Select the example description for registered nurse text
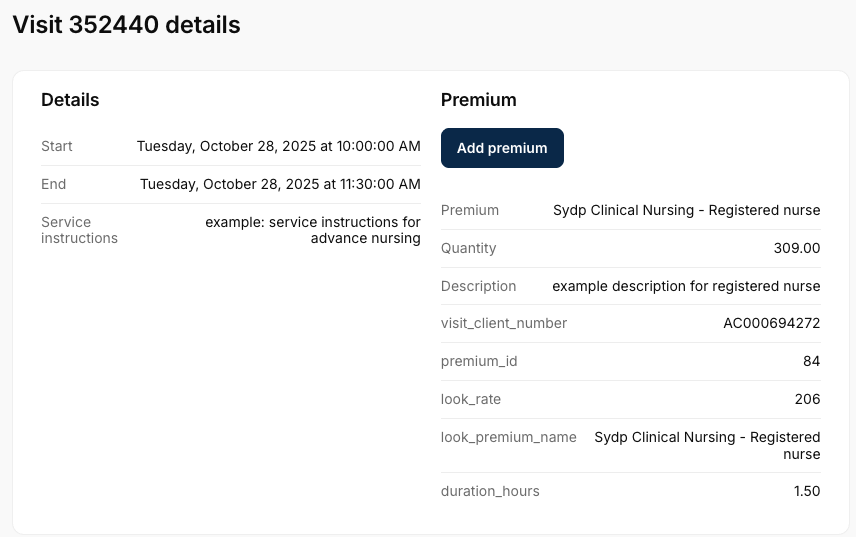Viewport: 856px width, 537px height. pyautogui.click(x=686, y=286)
